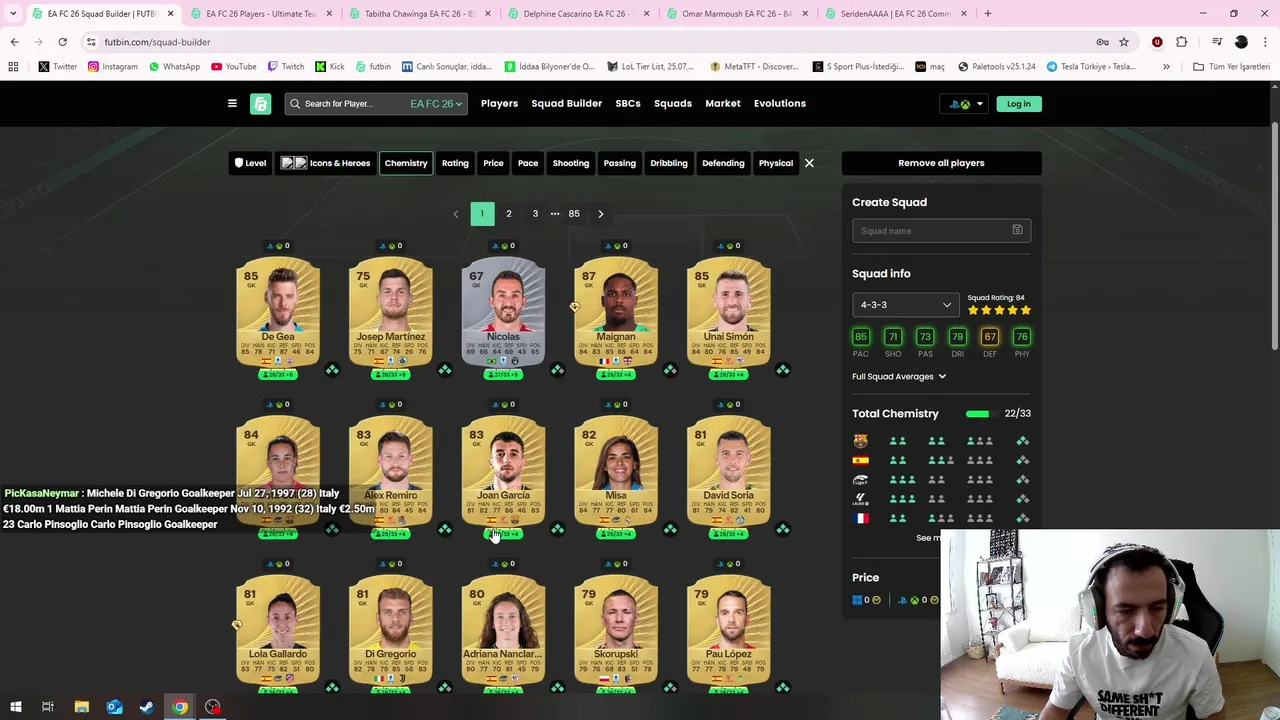
Task: Open the Squads nav item
Action: coord(673,103)
